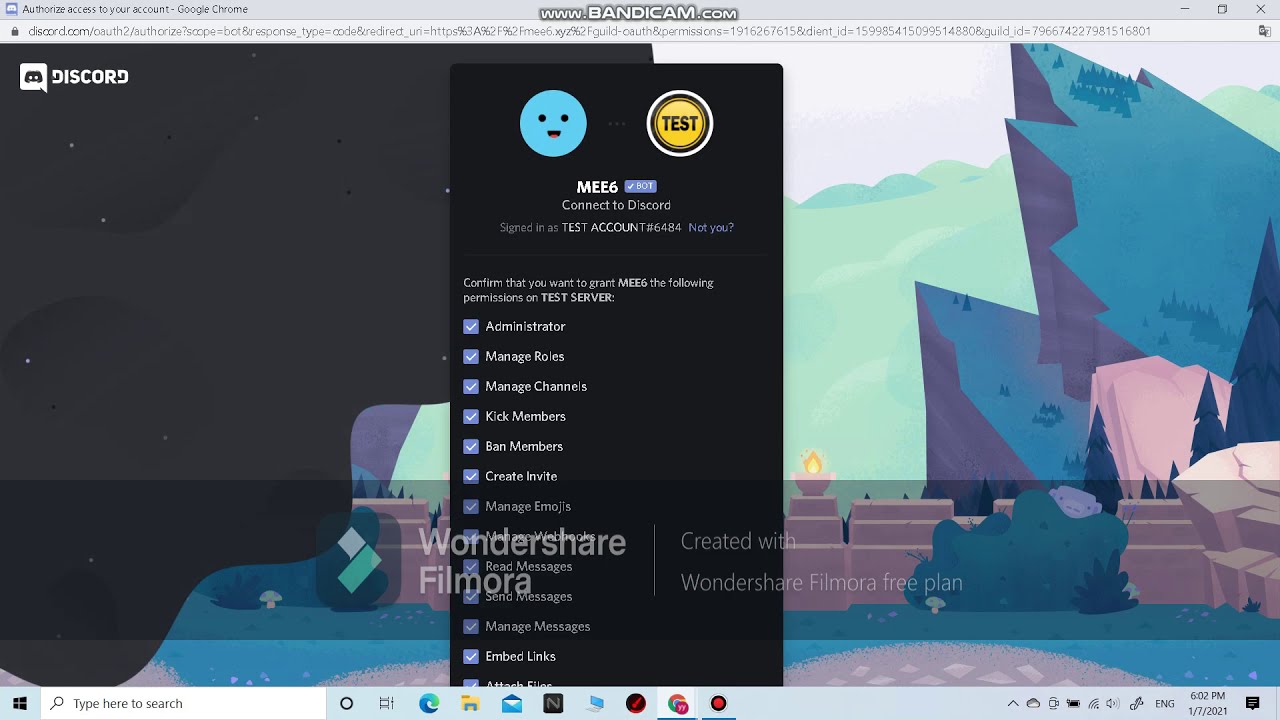Screen dimensions: 1280x720
Task: Launch Microsoft Edge from the taskbar
Action: tap(429, 704)
